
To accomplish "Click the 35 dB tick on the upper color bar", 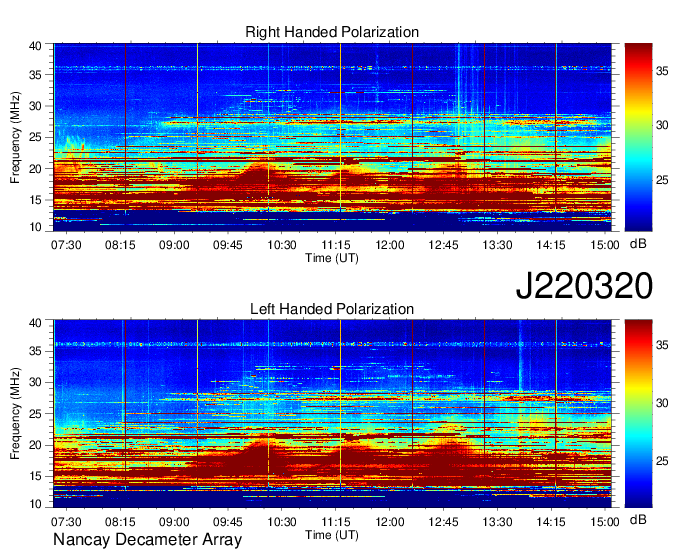I will 662,71.
